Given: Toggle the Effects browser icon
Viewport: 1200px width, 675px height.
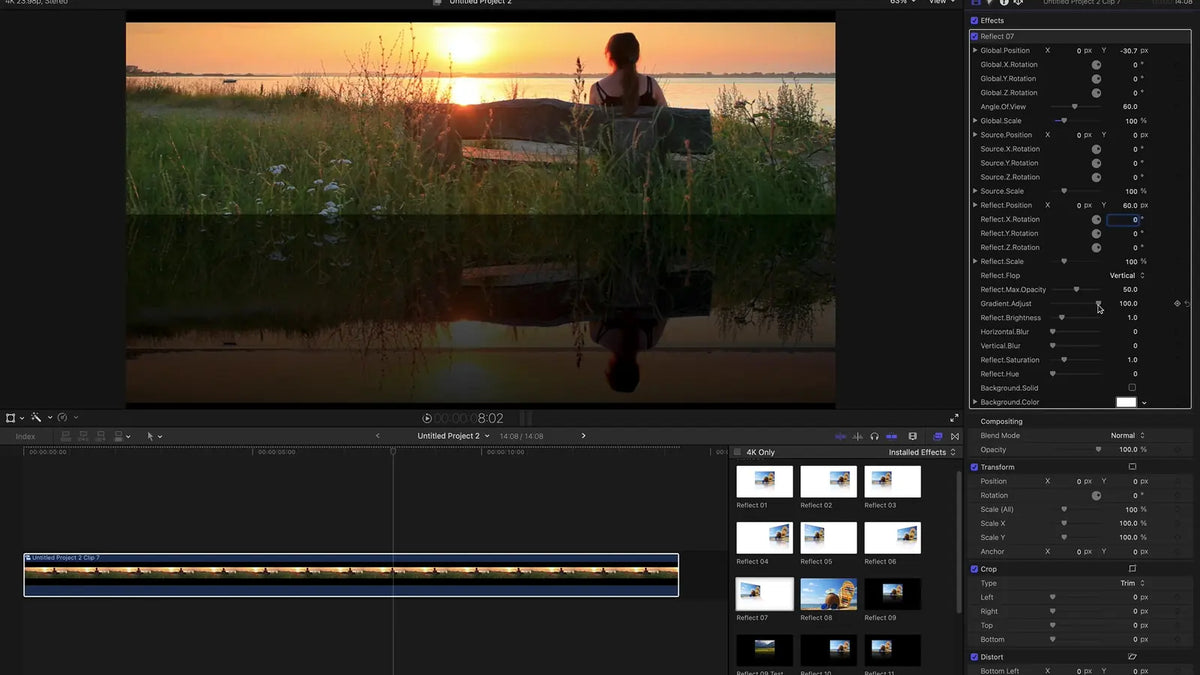Looking at the screenshot, I should [938, 436].
